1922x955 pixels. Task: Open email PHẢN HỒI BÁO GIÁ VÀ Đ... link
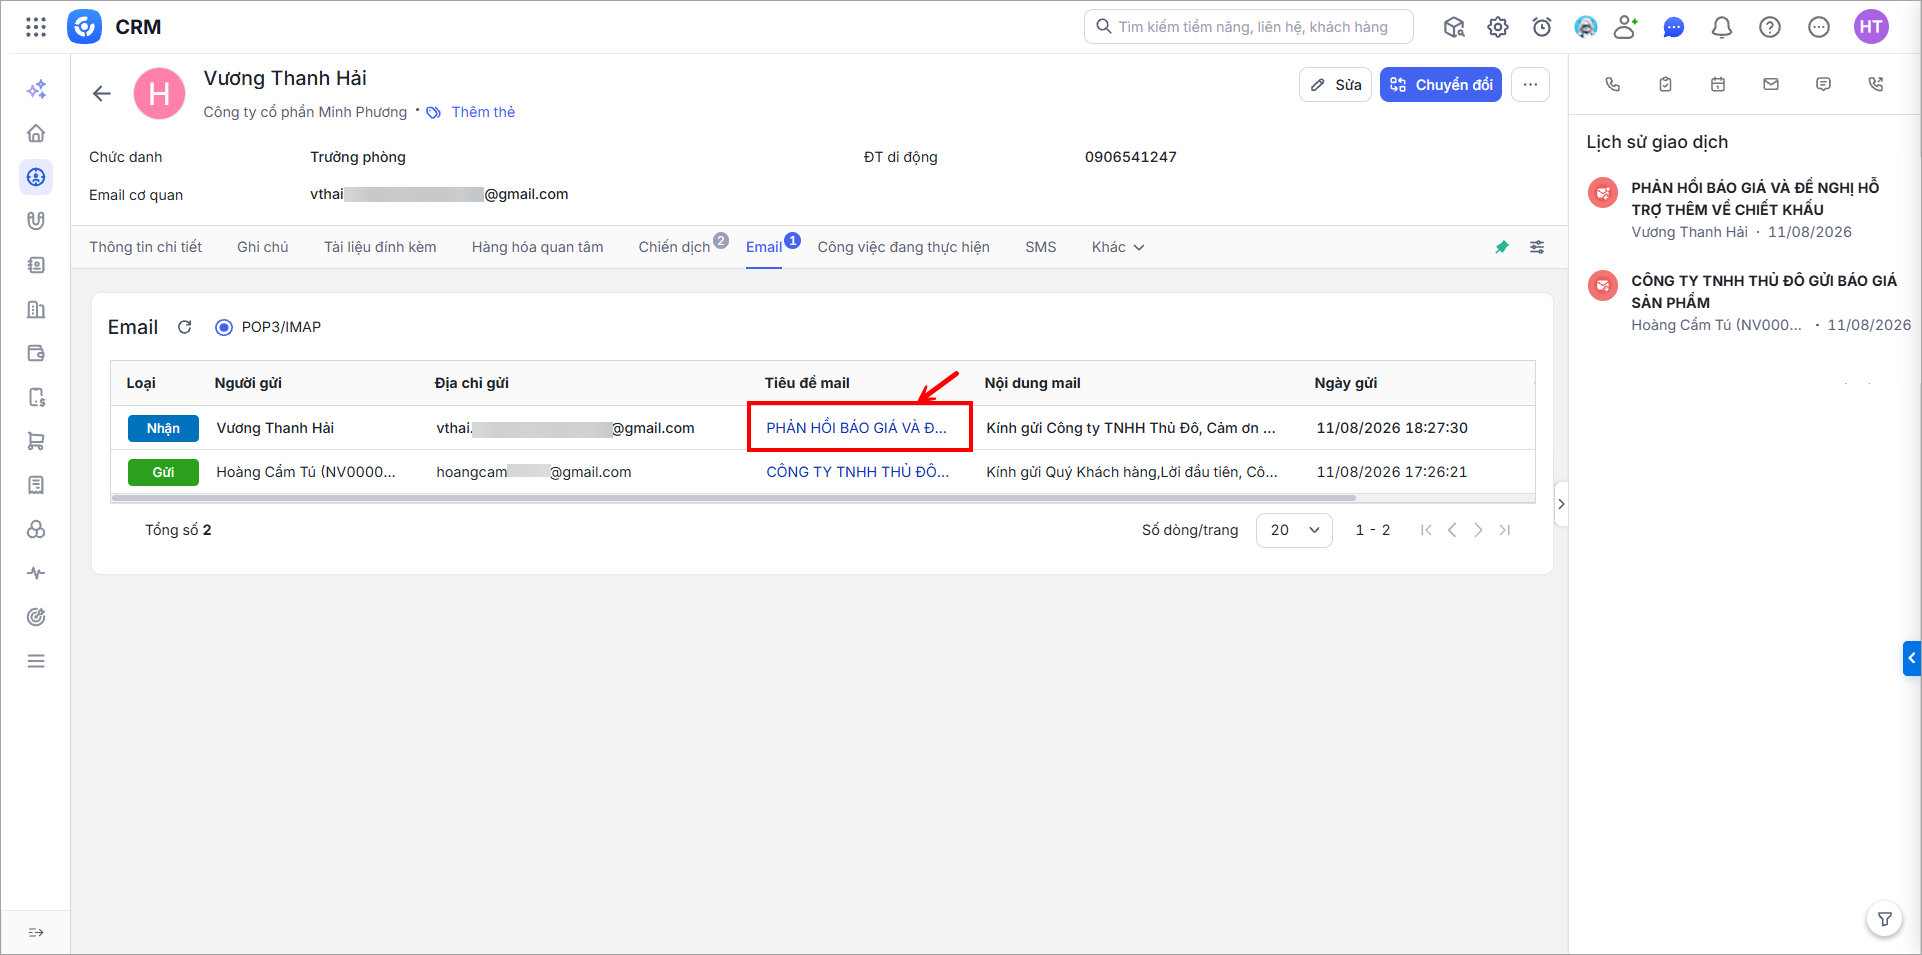(856, 428)
